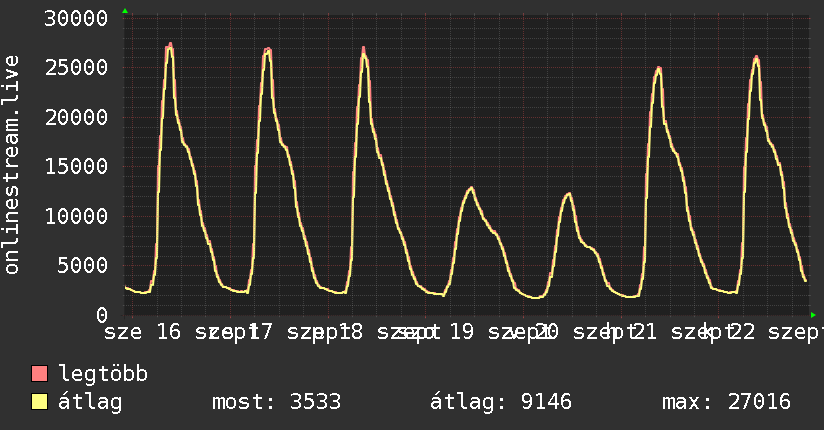824x430 pixels.
Task: Click the y-axis label 10000
Action: [76, 216]
